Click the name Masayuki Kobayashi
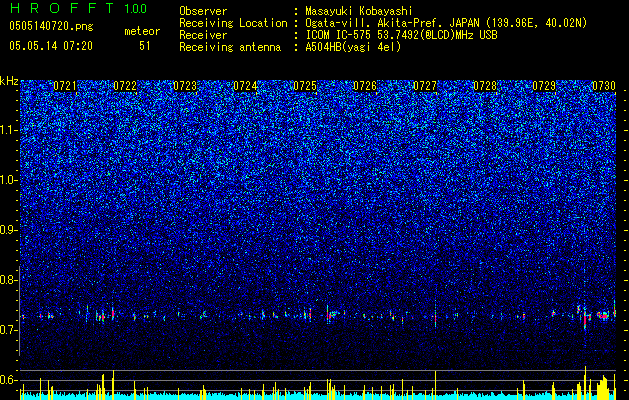Image resolution: width=629 pixels, height=400 pixels. pos(359,11)
